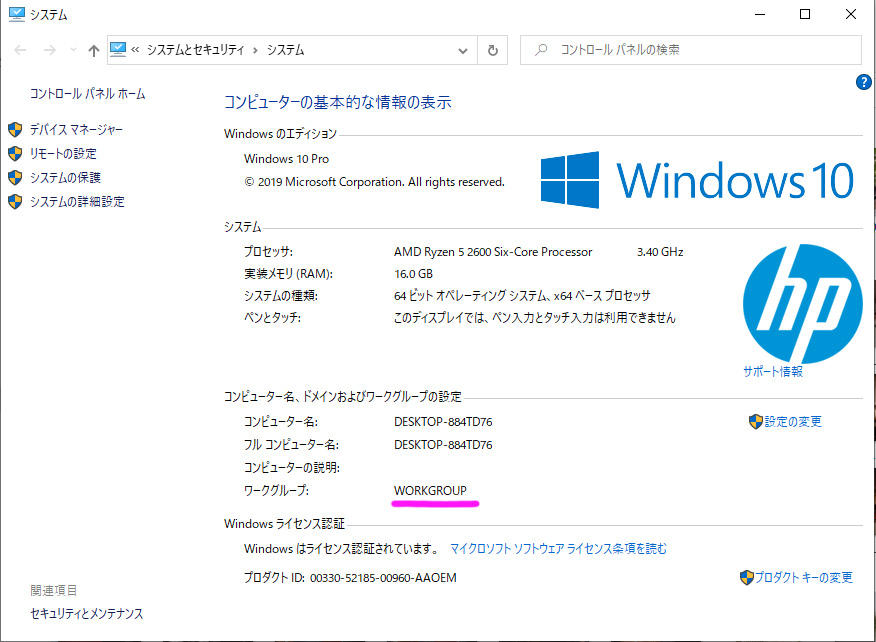Open システムの保護 link
Viewport: 876px width, 642px height.
(65, 178)
